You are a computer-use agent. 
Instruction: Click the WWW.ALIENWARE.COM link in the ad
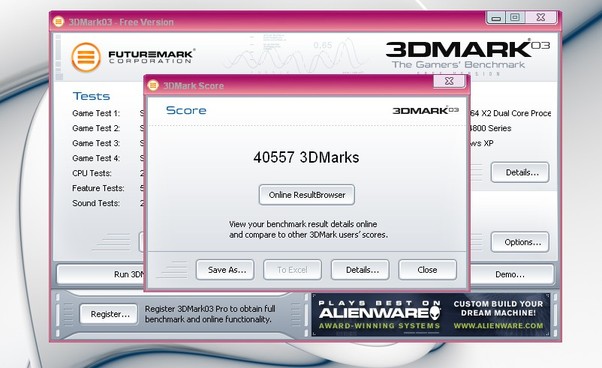point(498,326)
